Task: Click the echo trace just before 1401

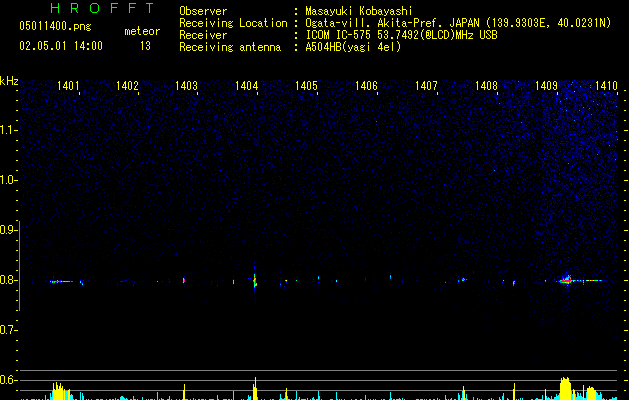Action: tap(61, 282)
